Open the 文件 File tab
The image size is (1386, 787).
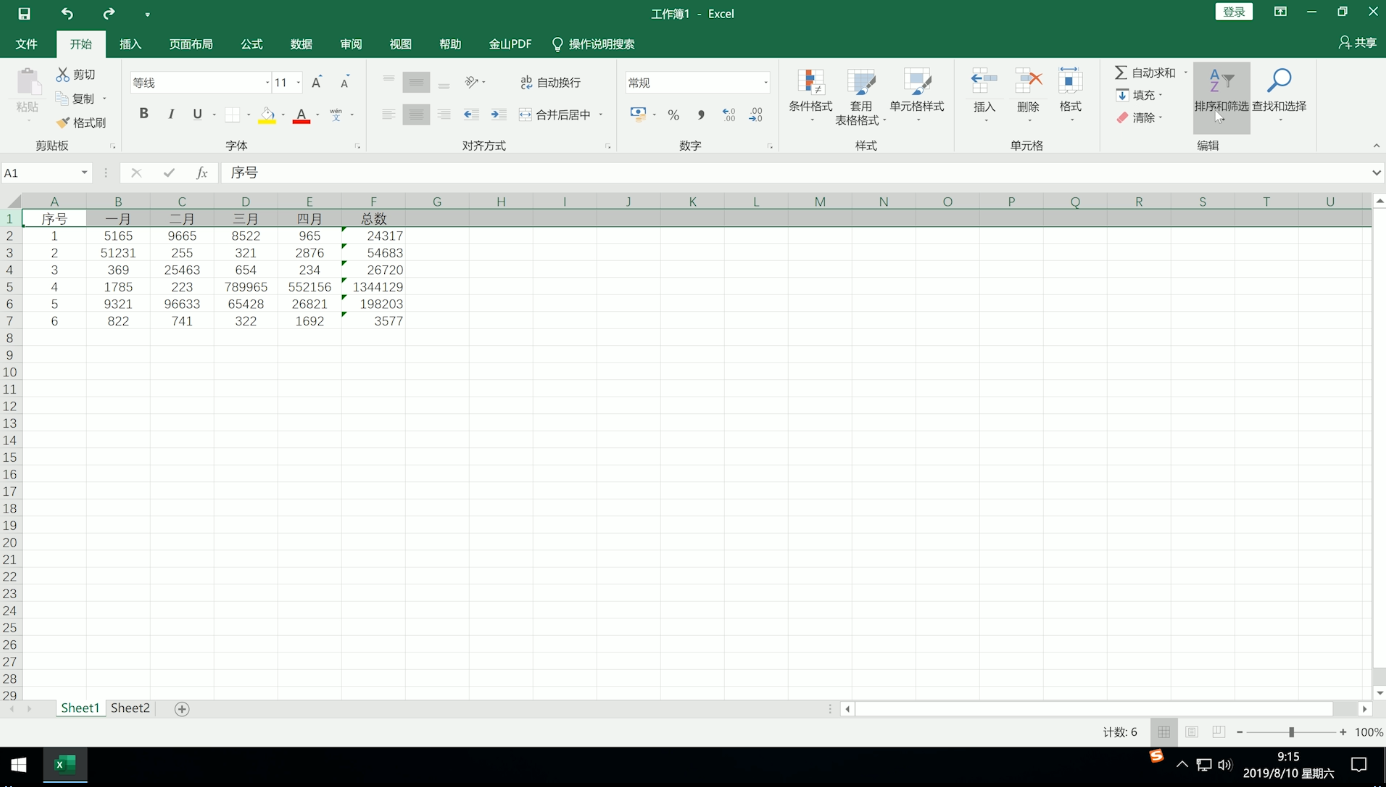(27, 44)
